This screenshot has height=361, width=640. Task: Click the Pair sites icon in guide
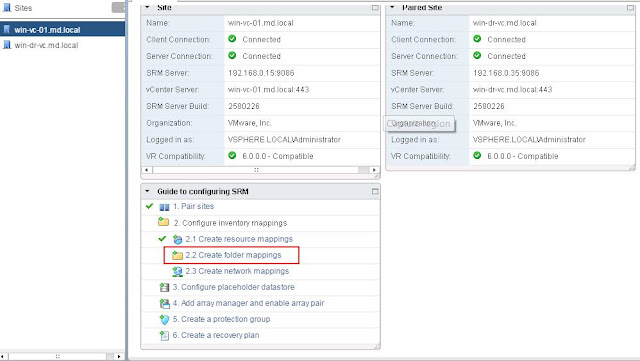point(164,207)
